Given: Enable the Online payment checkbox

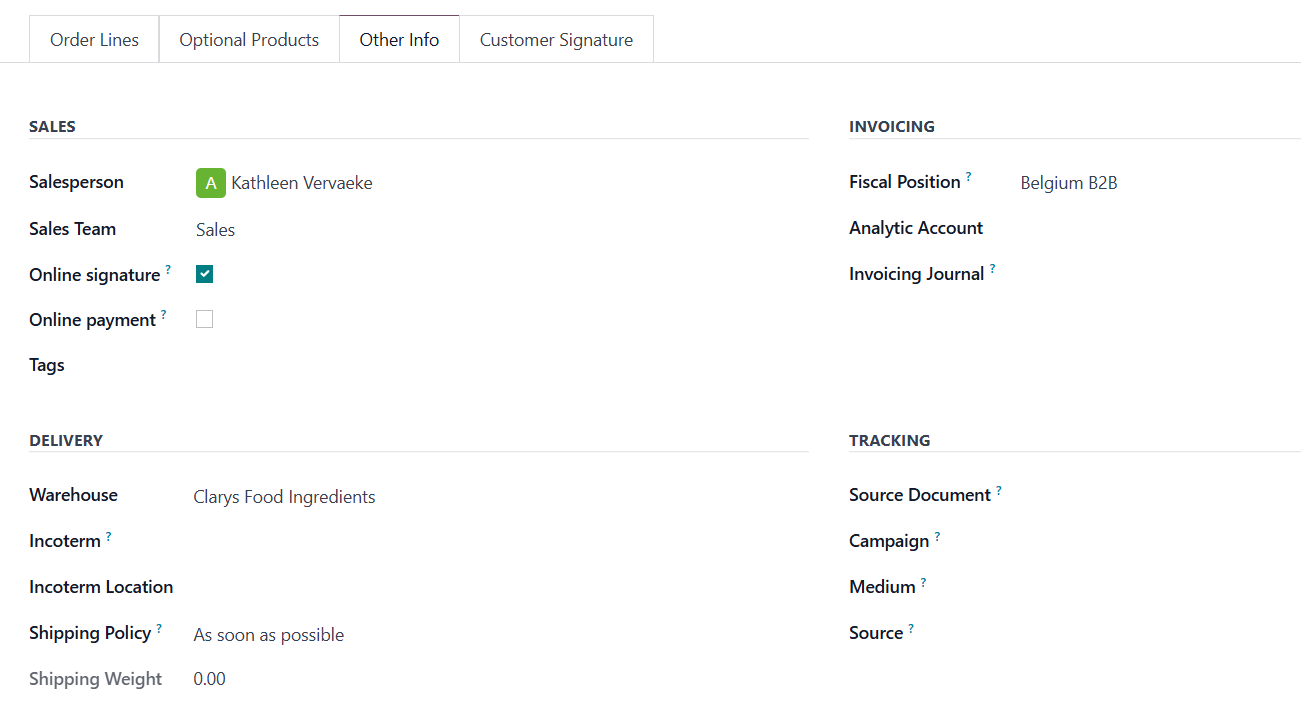Looking at the screenshot, I should click(205, 320).
